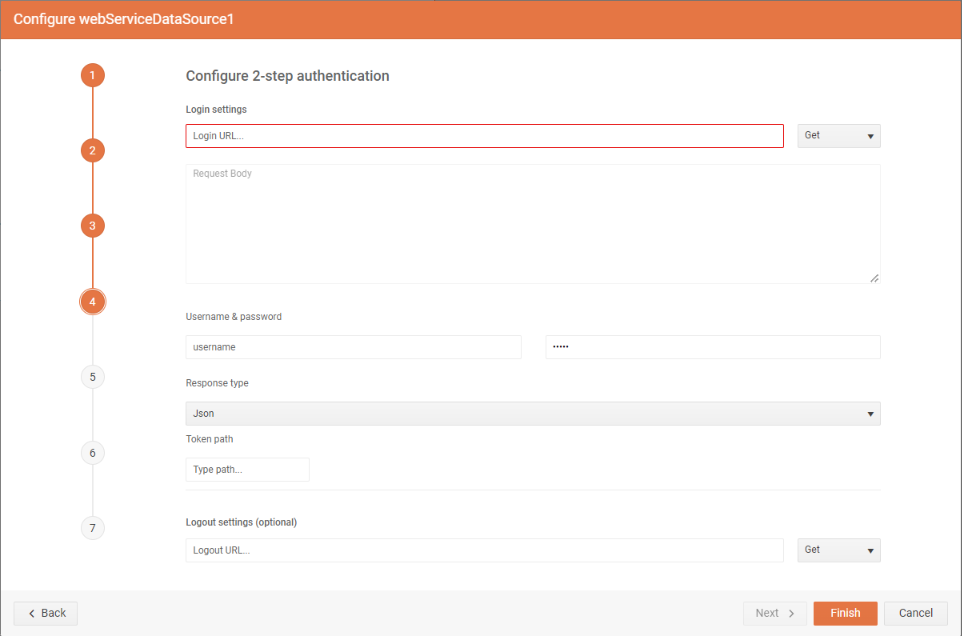The image size is (962, 636).
Task: Open the Get method dropdown beside Login URL
Action: tap(838, 135)
